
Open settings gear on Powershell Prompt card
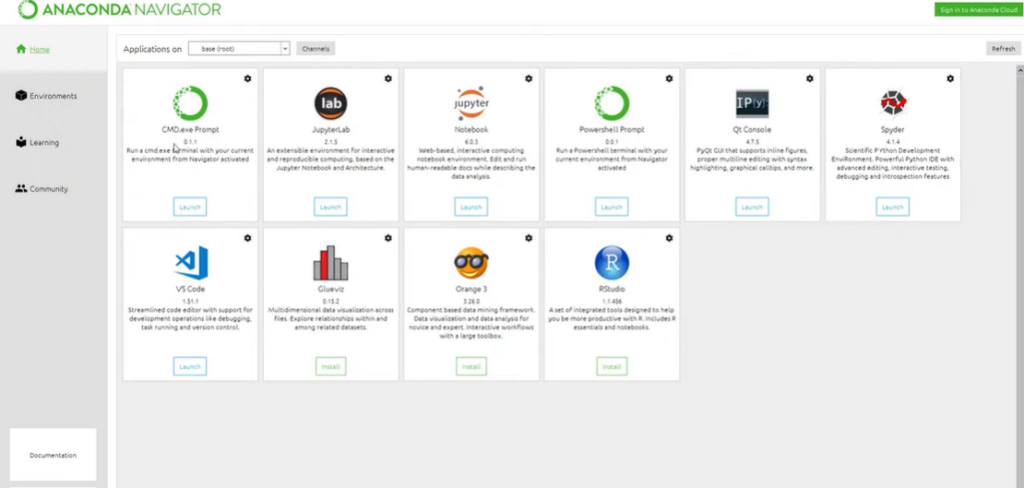[x=669, y=78]
